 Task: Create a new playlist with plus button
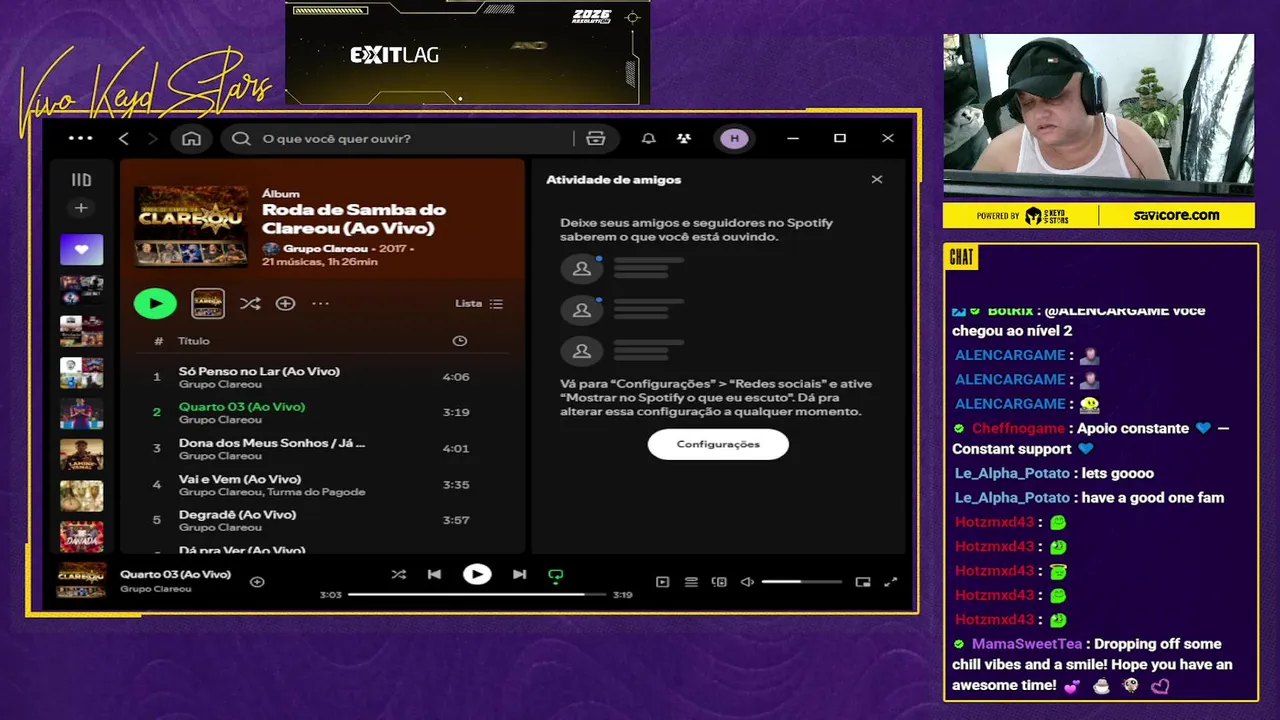[81, 208]
